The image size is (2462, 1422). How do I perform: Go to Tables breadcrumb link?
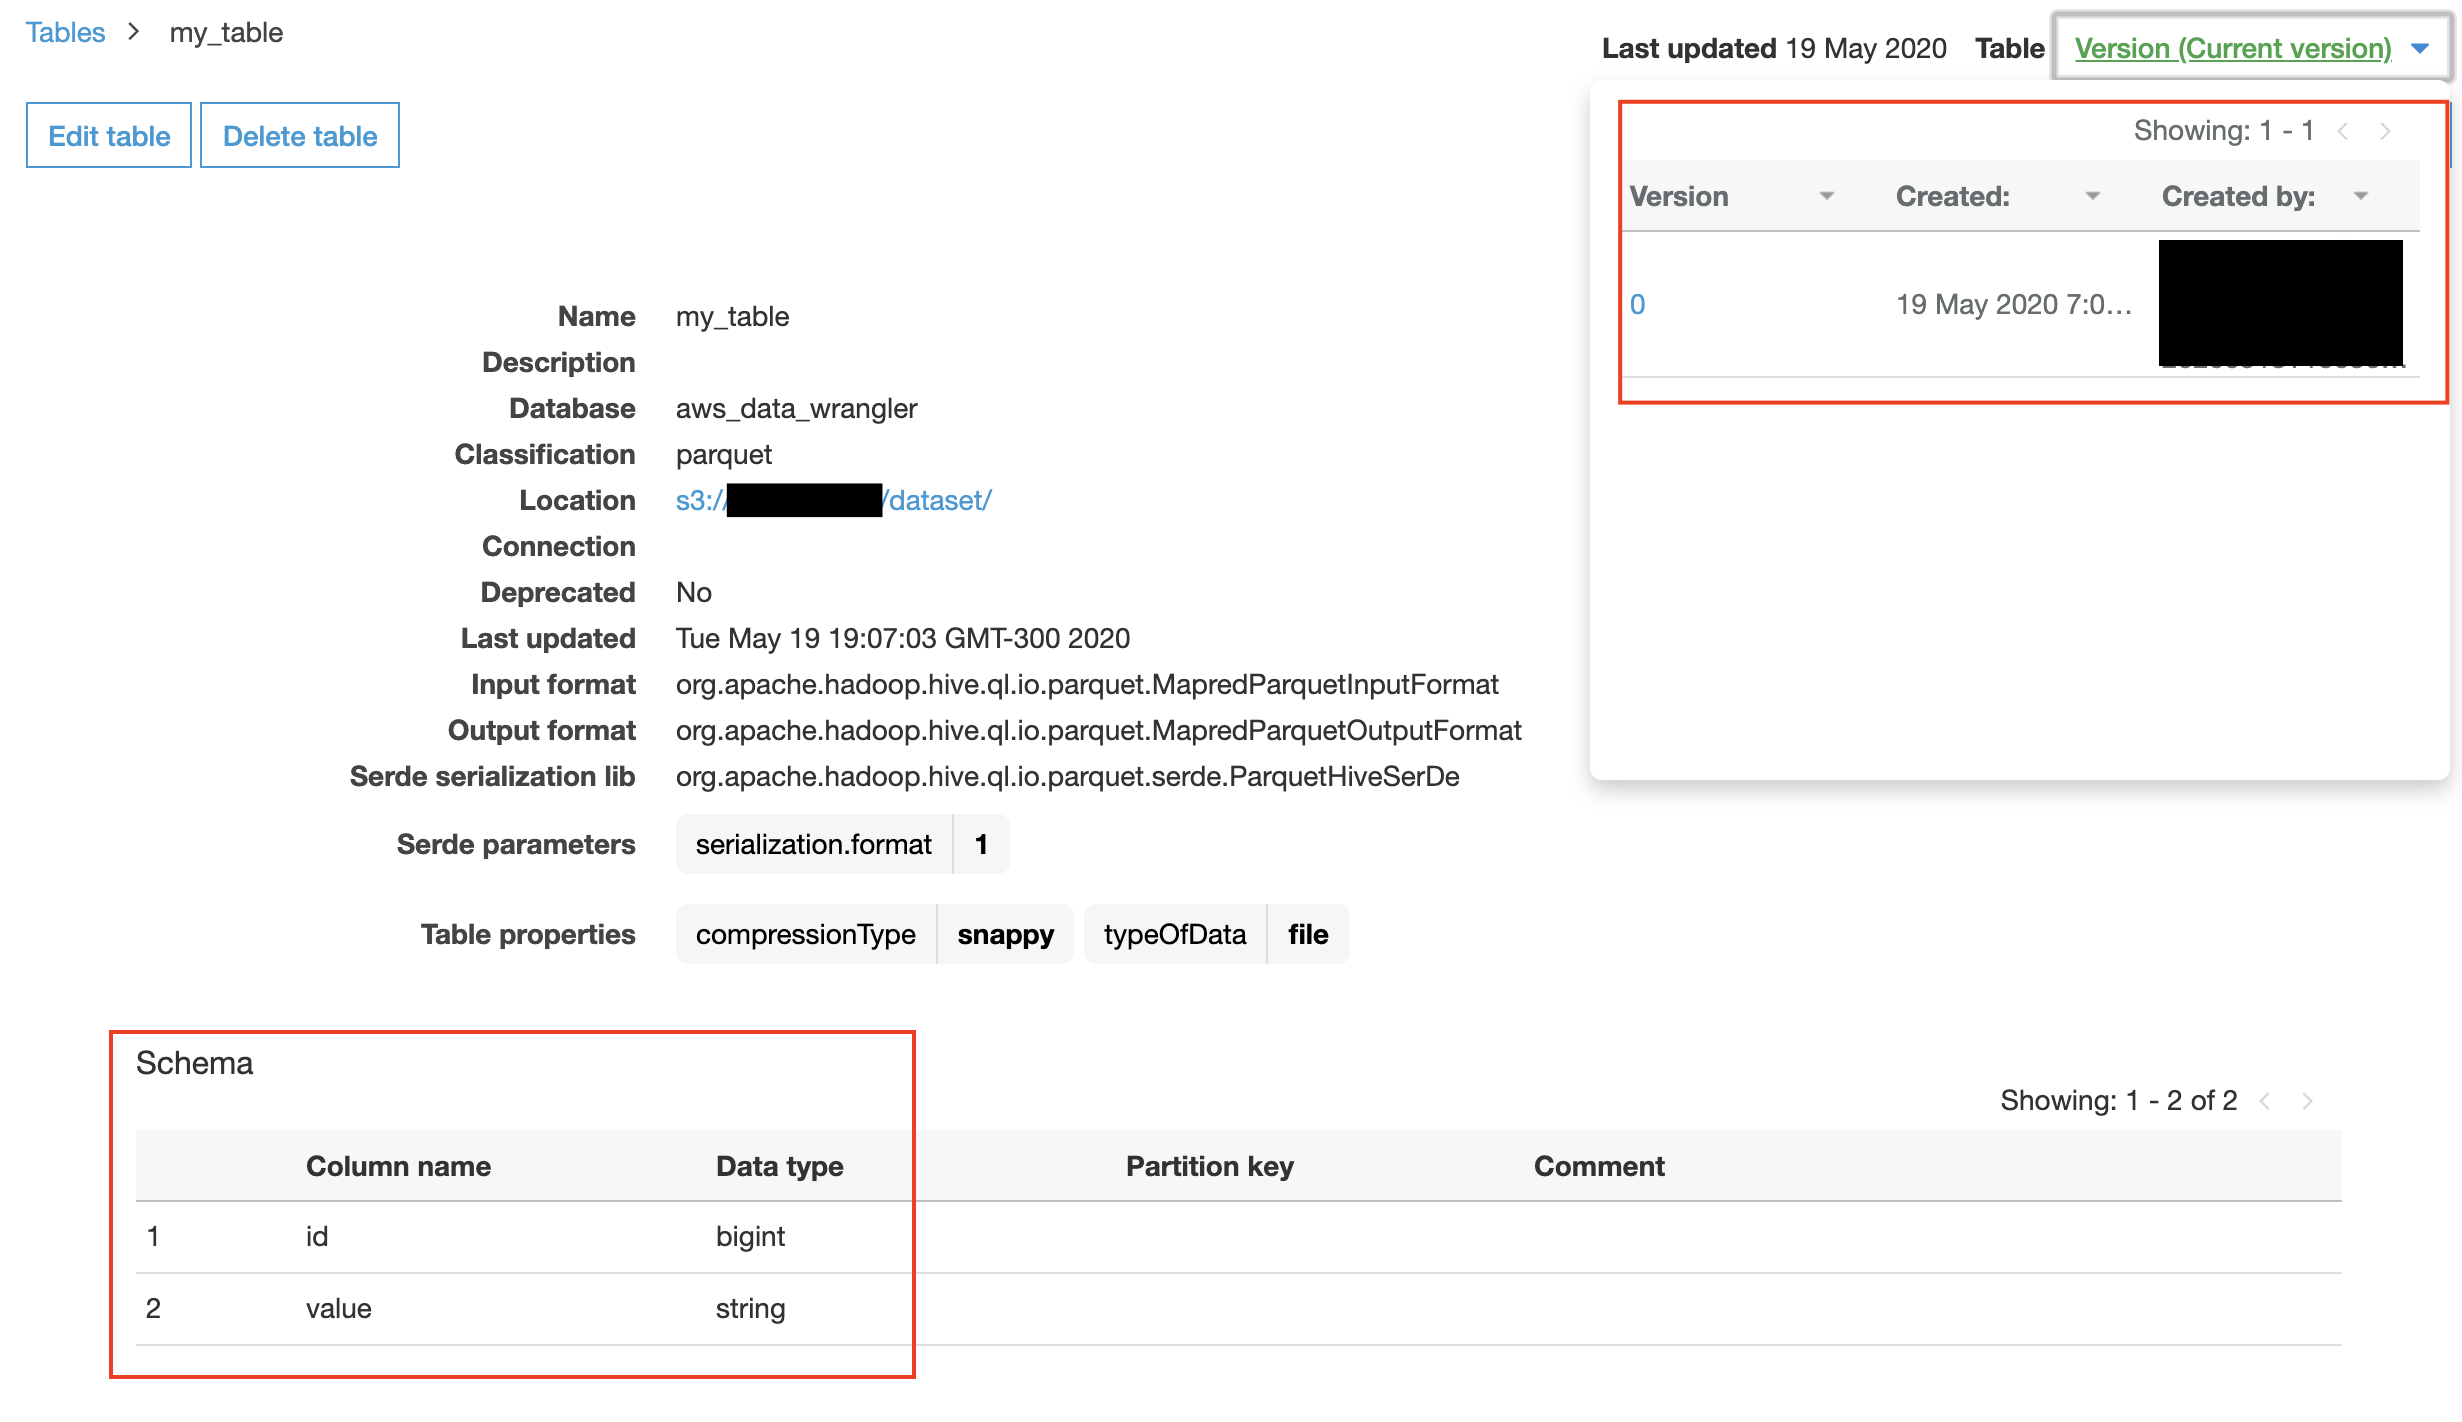[65, 32]
